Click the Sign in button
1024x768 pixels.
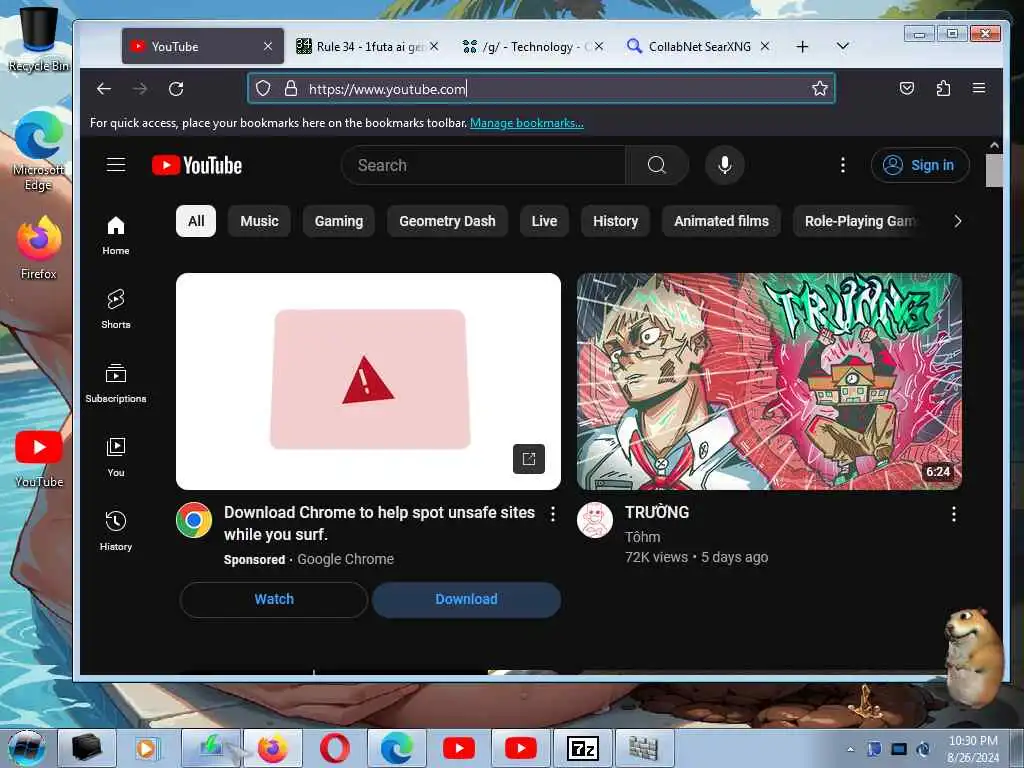(920, 165)
